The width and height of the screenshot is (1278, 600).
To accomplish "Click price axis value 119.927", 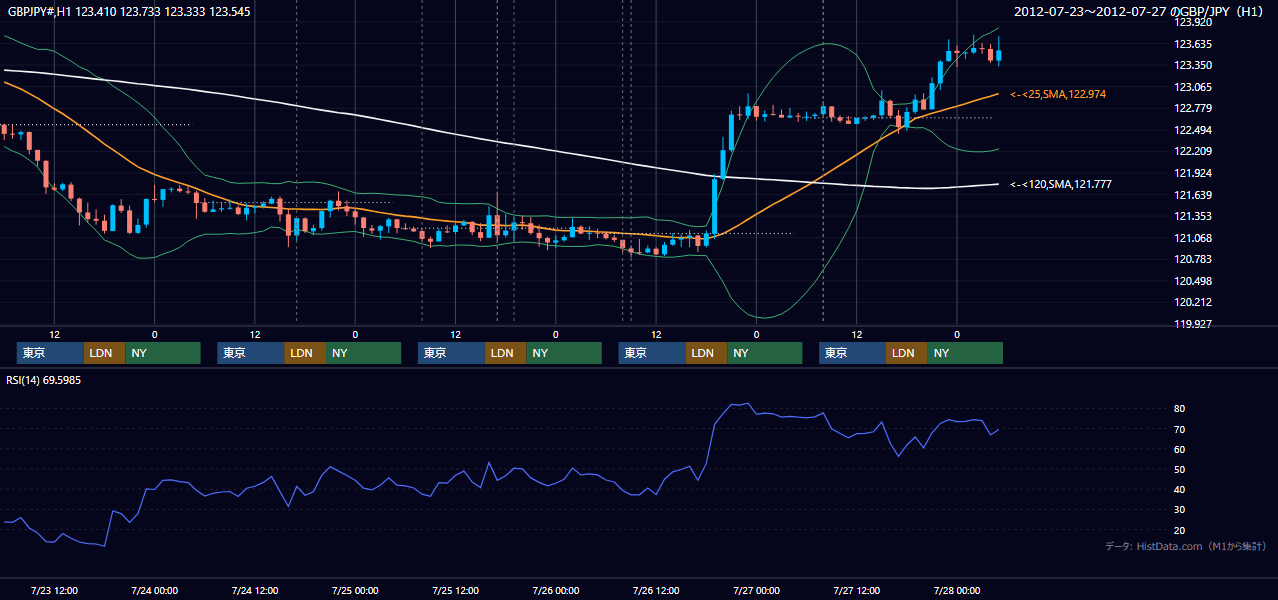I will click(1194, 324).
